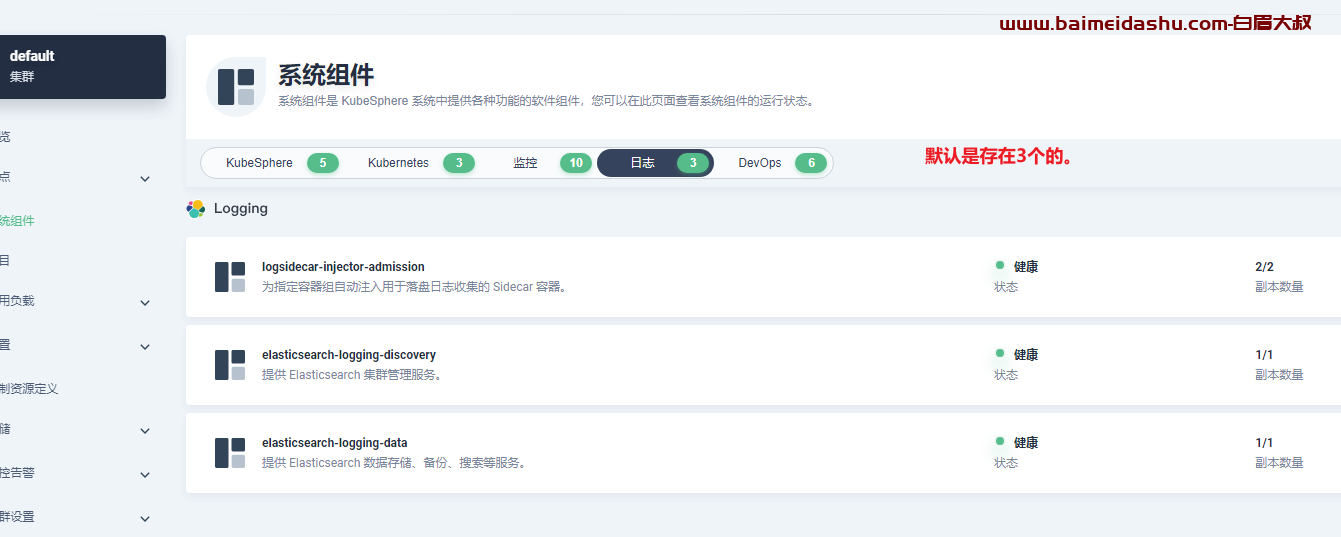This screenshot has height=537, width=1341.
Task: Click green health dot for logsidecar-injector-admission
Action: (x=999, y=266)
